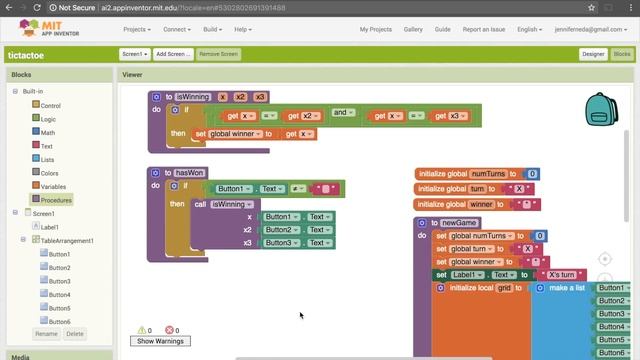This screenshot has width=640, height=360.
Task: Open the account email dropdown
Action: 591,29
